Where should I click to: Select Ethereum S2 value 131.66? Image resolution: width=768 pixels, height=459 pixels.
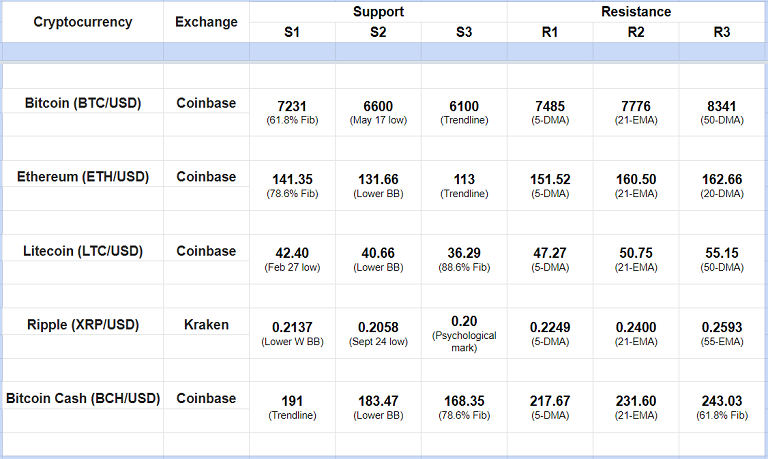click(x=378, y=179)
